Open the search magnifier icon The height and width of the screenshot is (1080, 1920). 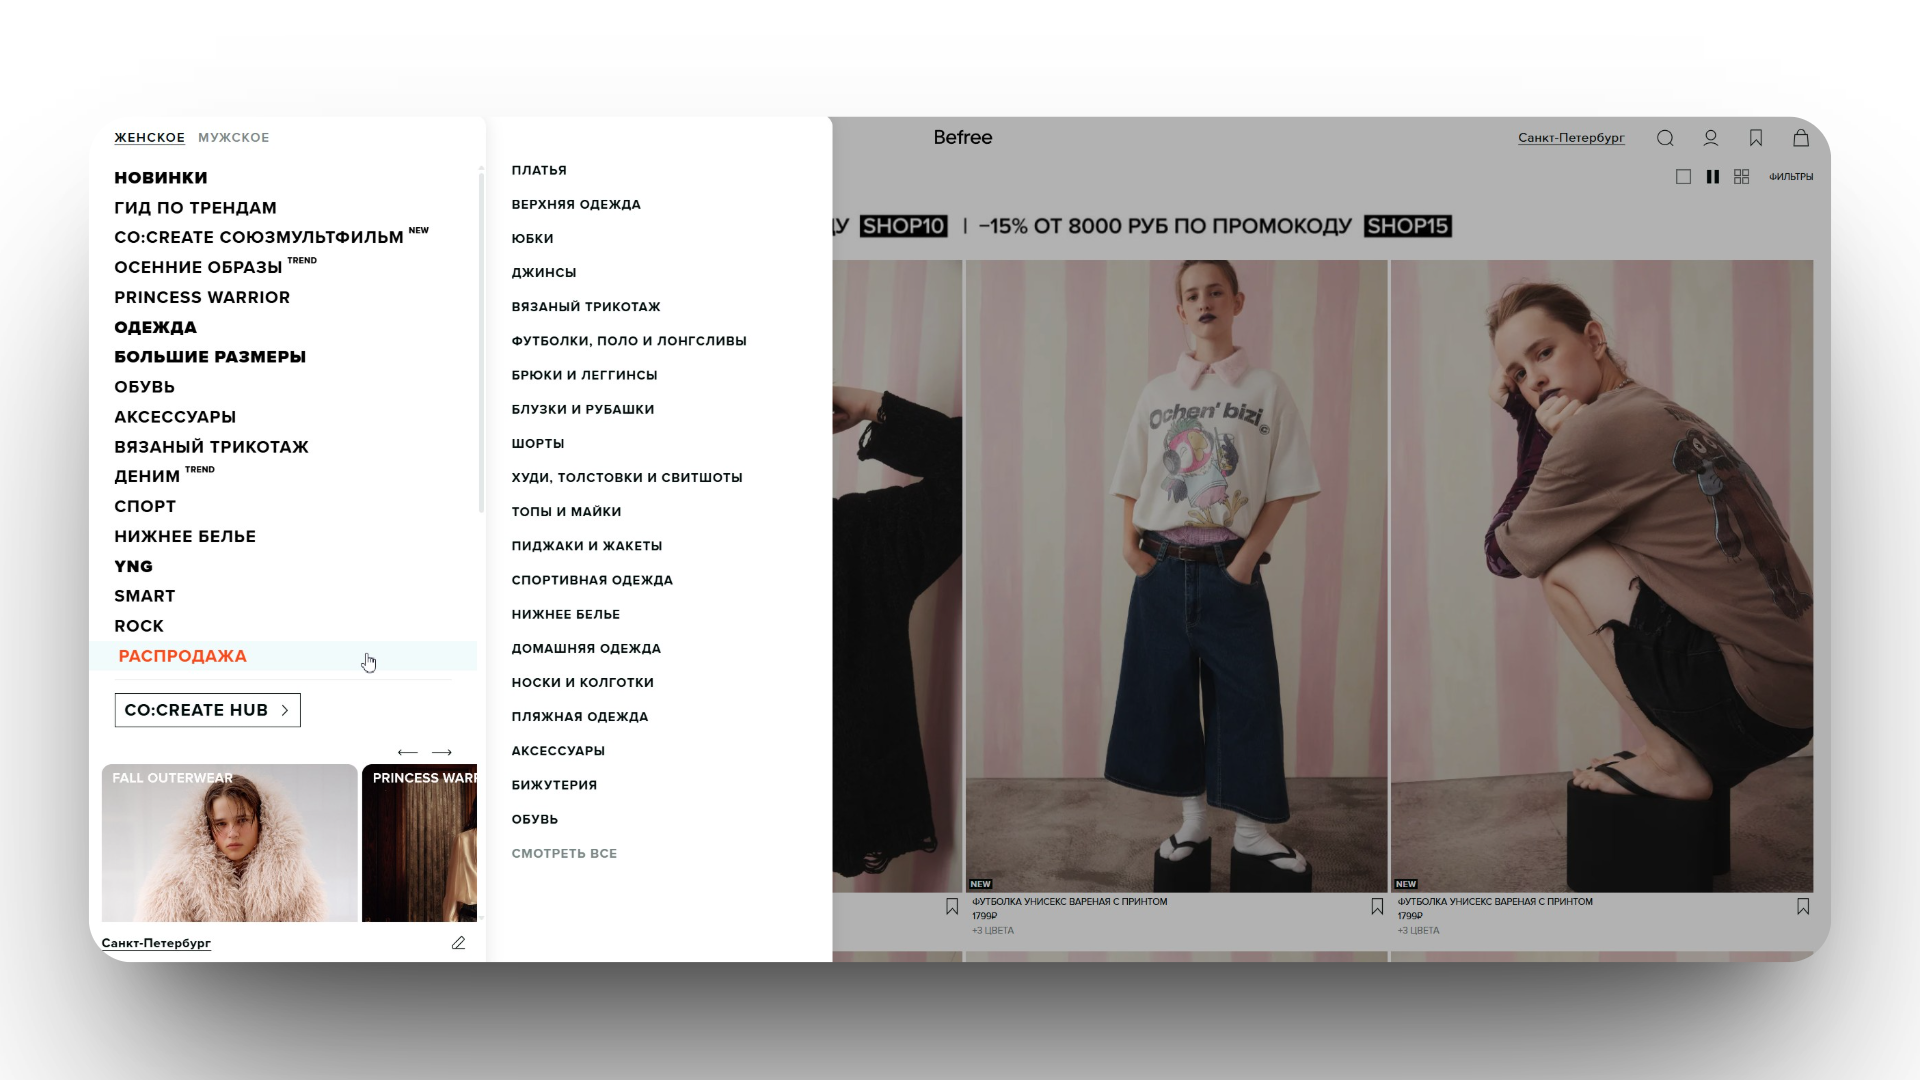(x=1665, y=138)
